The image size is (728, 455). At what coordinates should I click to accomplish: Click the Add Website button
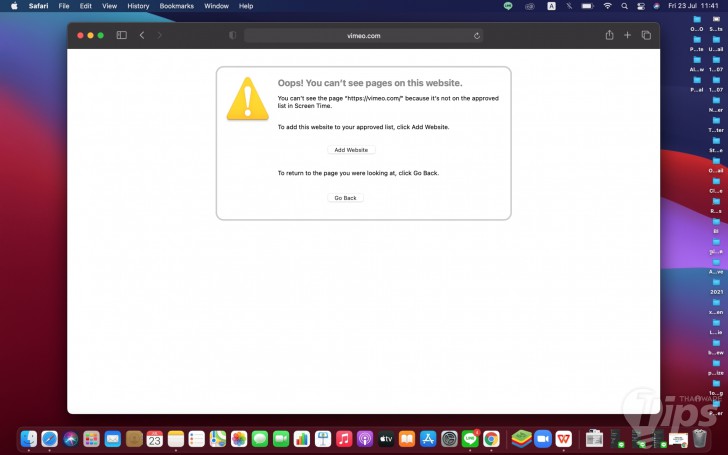351,150
